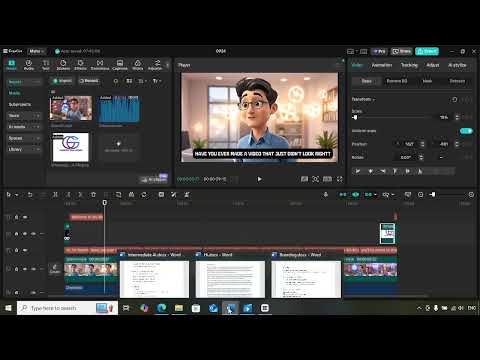The width and height of the screenshot is (480, 360).
Task: Click the Cover button on main track
Action: click(x=55, y=269)
